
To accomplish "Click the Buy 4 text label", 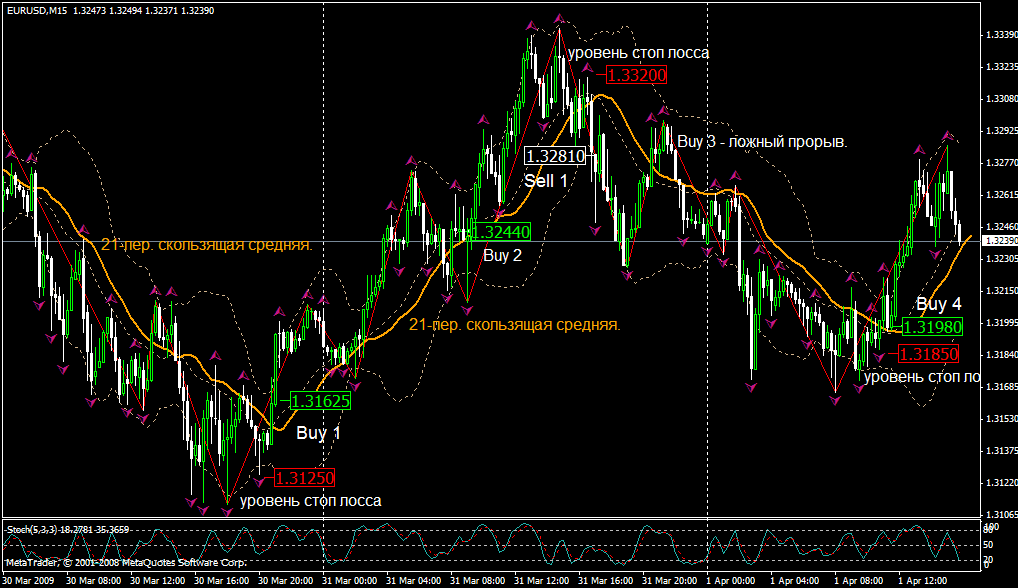I will 938,304.
